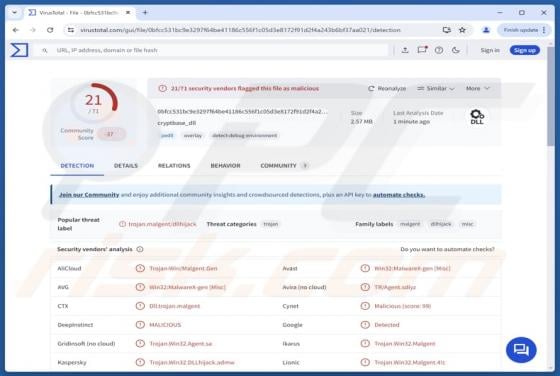Click Kaspersky result Trojan.Win32.DLLhijack.admw
This screenshot has height=376, width=560.
pos(192,362)
